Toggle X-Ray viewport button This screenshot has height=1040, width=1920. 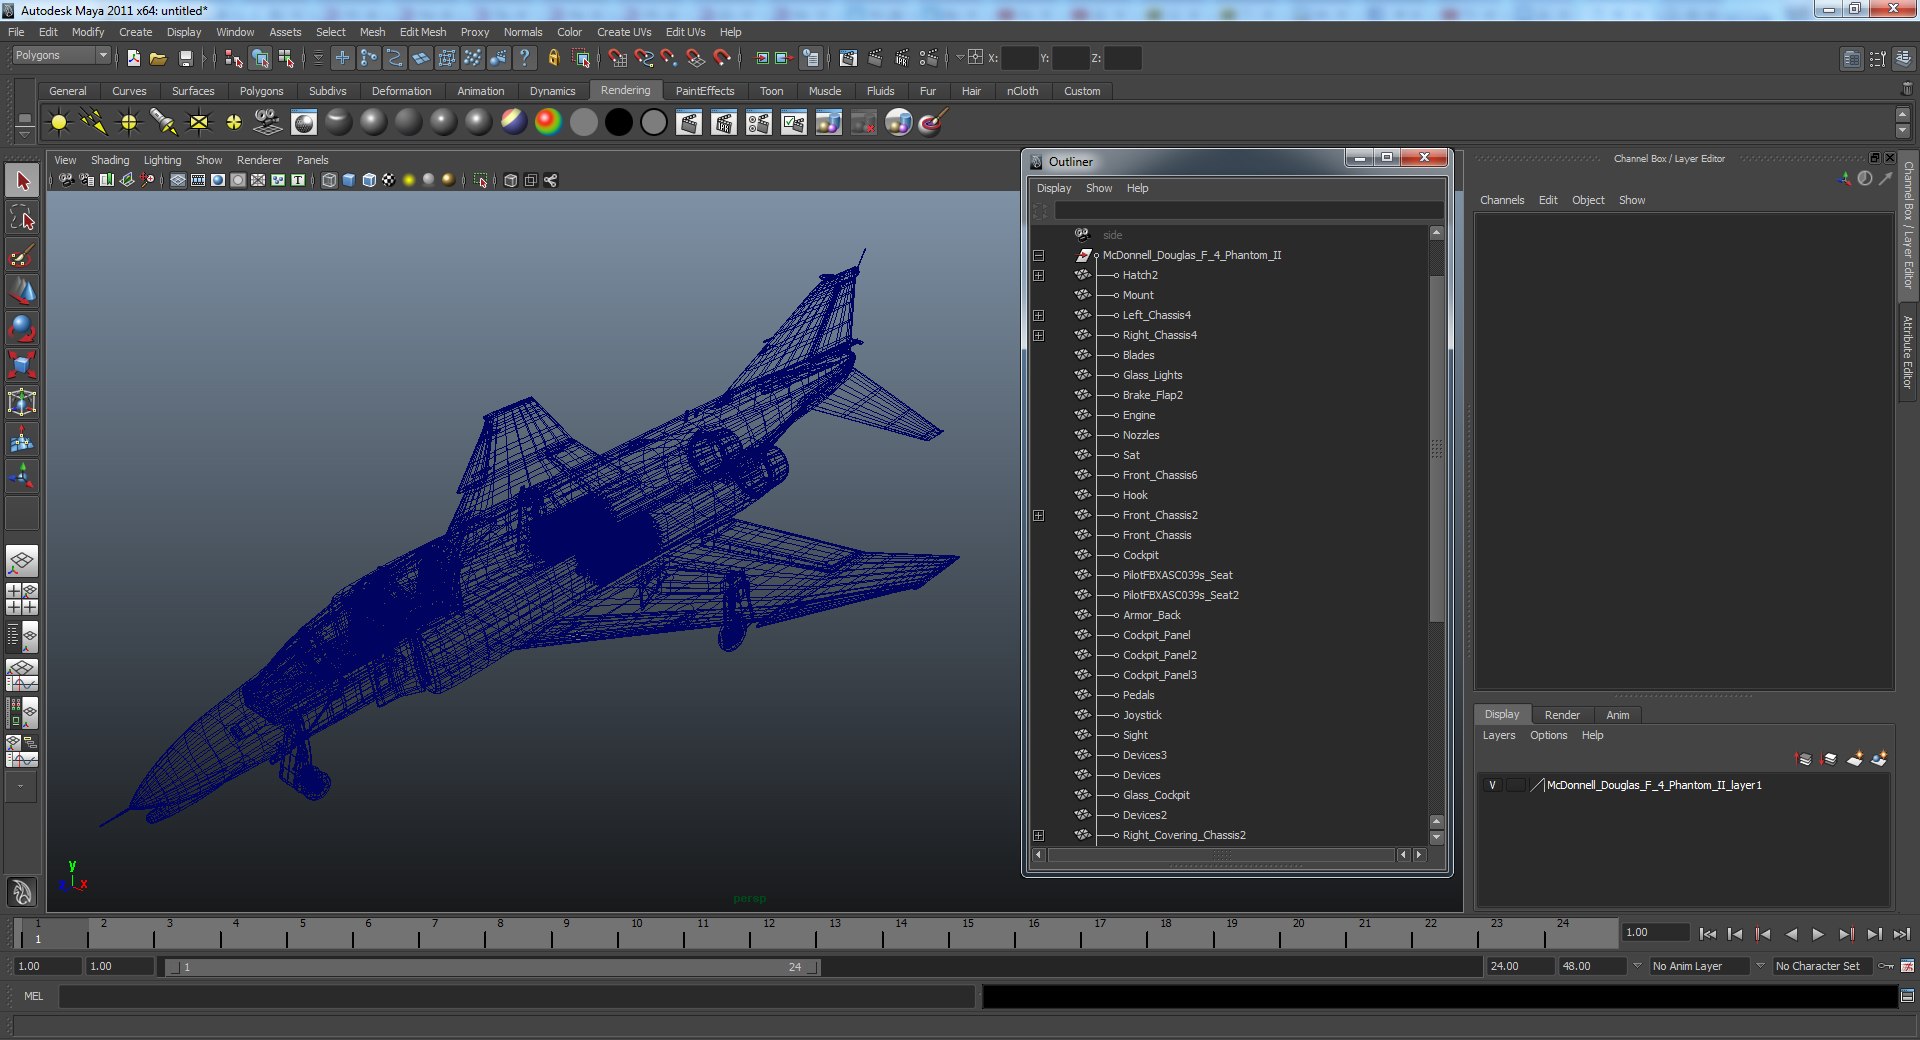[511, 180]
